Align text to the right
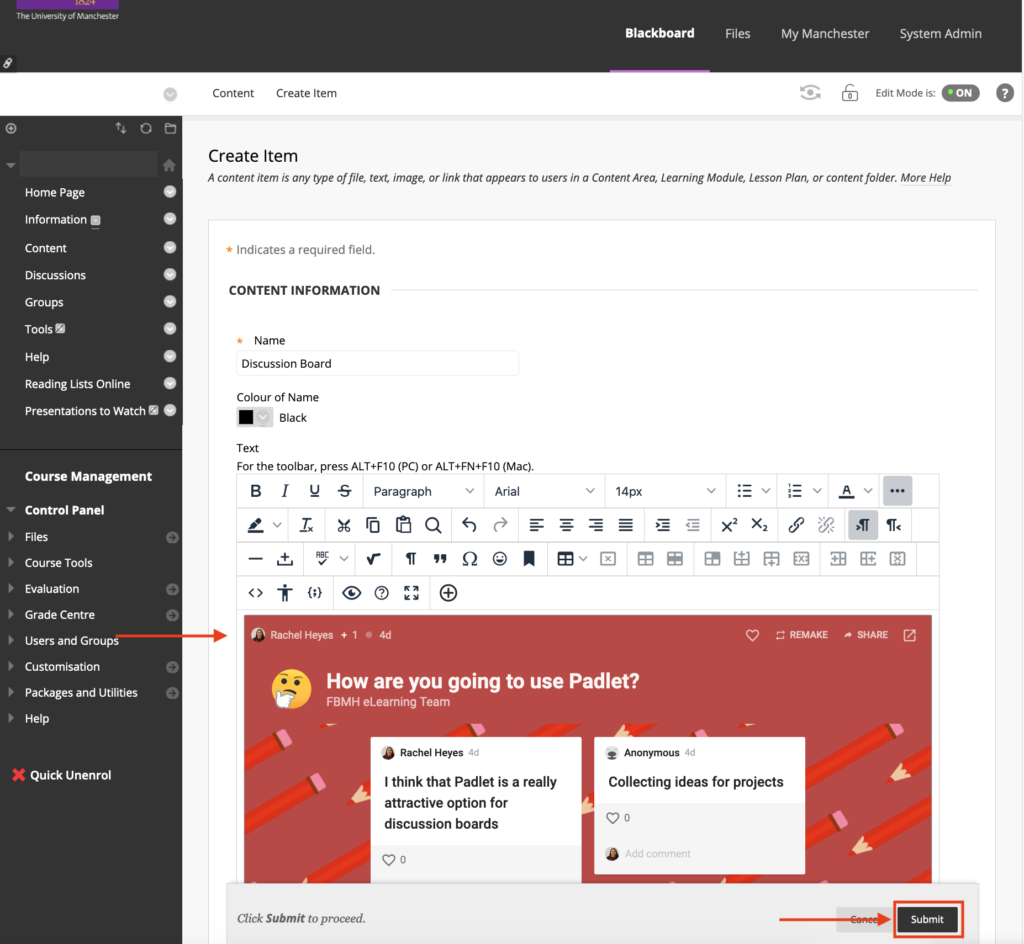 click(x=596, y=525)
